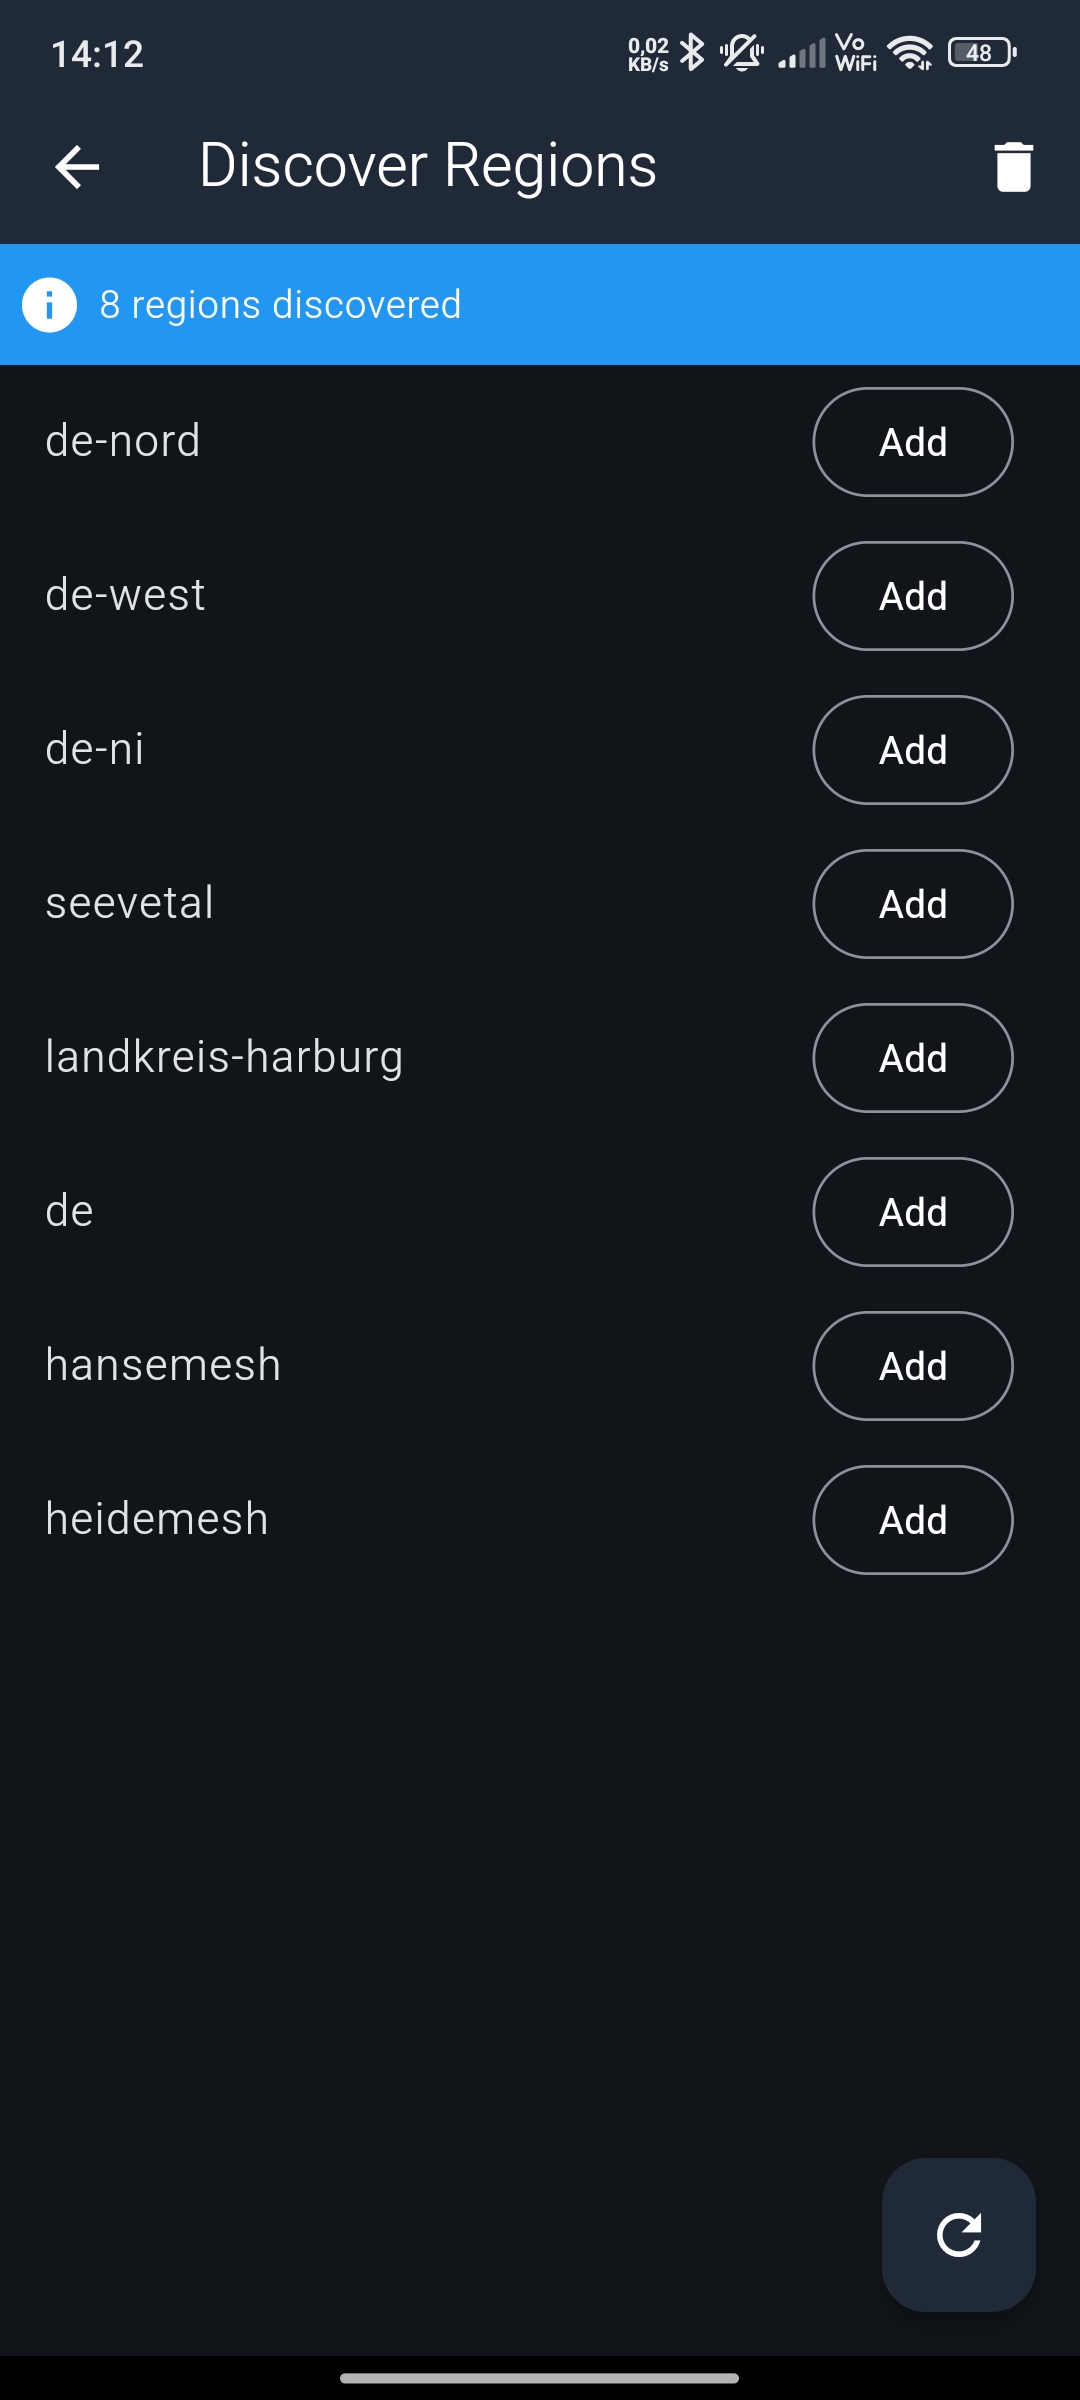Select the hansemesh list entry name
This screenshot has height=2400, width=1080.
pyautogui.click(x=163, y=1366)
